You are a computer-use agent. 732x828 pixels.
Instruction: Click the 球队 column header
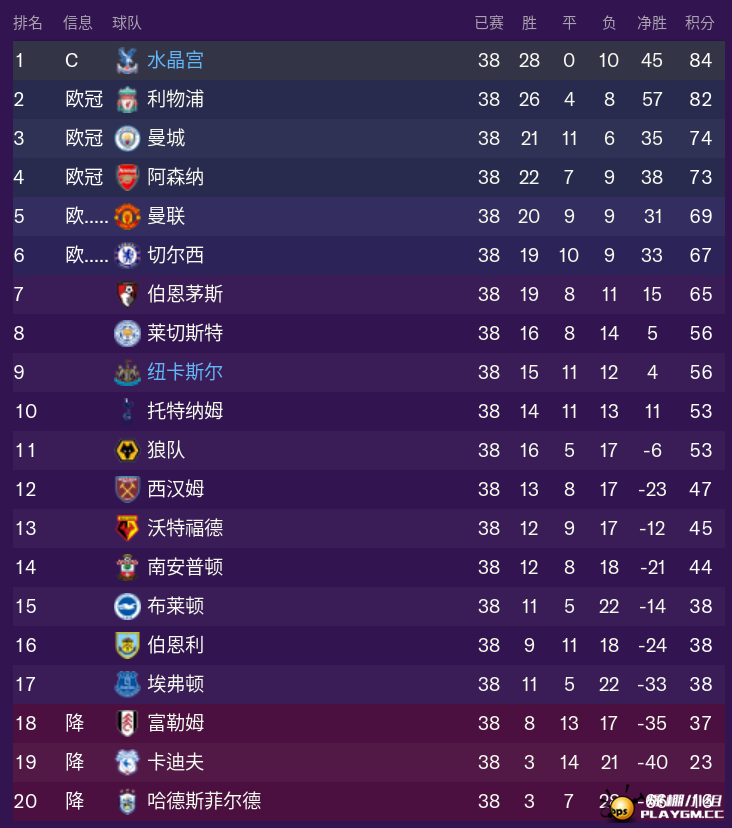tap(127, 23)
